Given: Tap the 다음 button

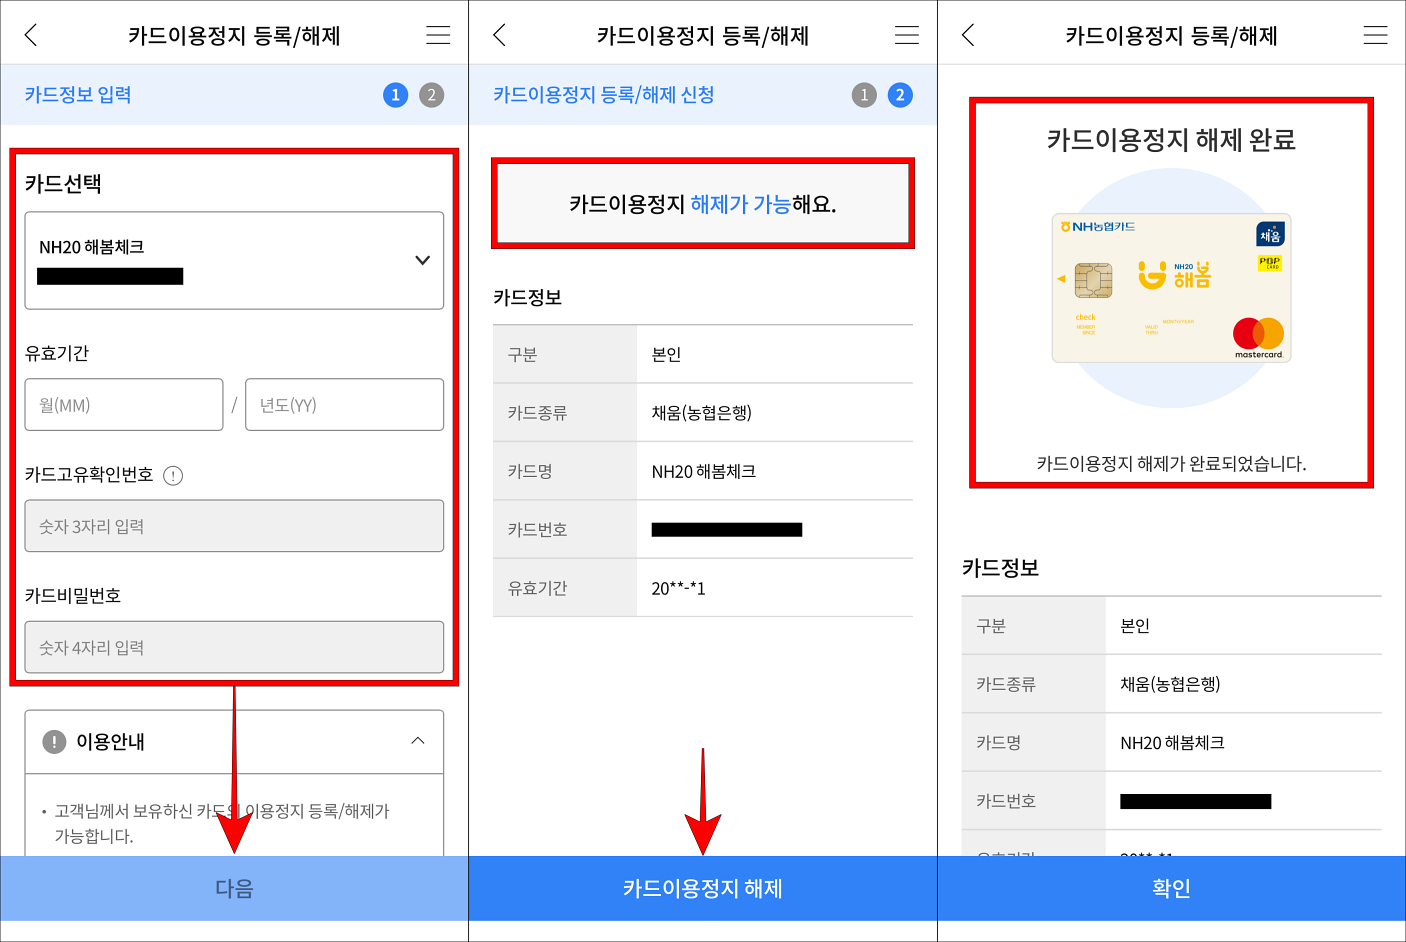Looking at the screenshot, I should [x=233, y=888].
